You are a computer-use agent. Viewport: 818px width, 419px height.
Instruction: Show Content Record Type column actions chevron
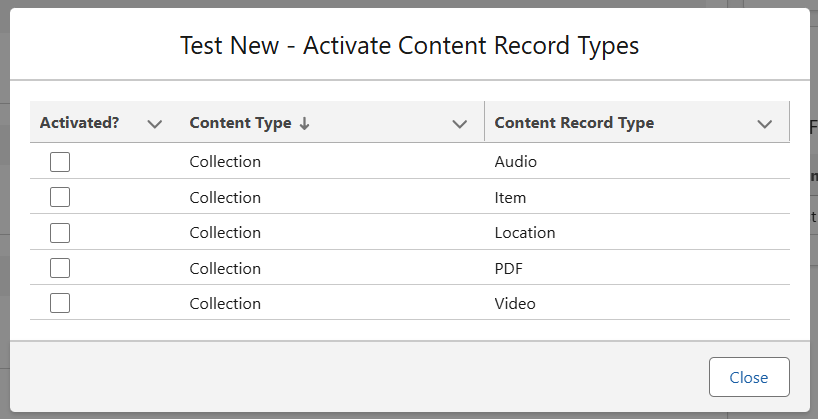pos(765,124)
